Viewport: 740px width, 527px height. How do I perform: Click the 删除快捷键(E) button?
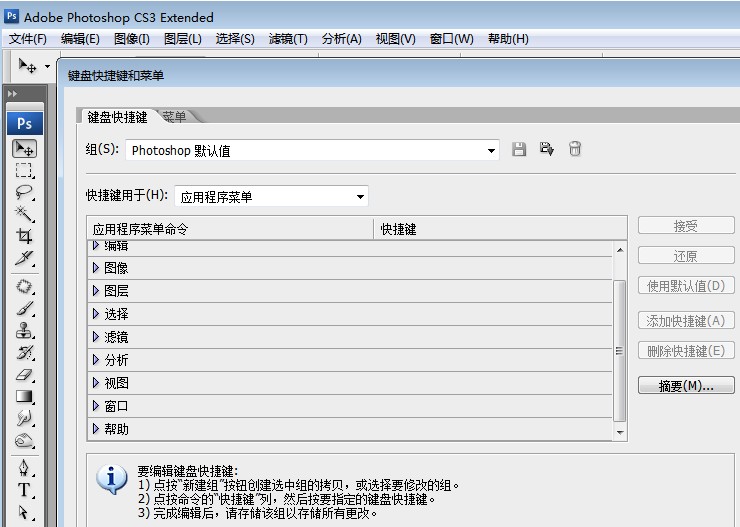pos(686,351)
